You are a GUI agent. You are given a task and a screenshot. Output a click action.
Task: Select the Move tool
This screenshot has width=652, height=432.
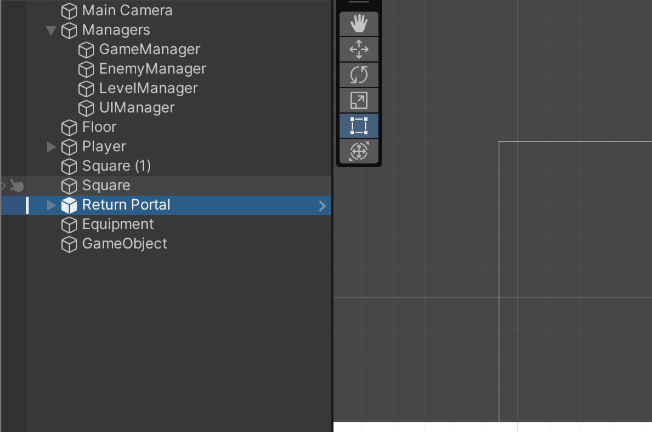coord(359,49)
